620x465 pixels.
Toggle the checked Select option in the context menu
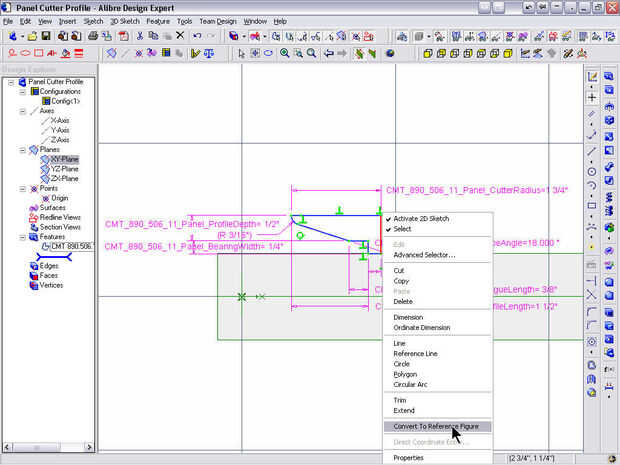[402, 229]
